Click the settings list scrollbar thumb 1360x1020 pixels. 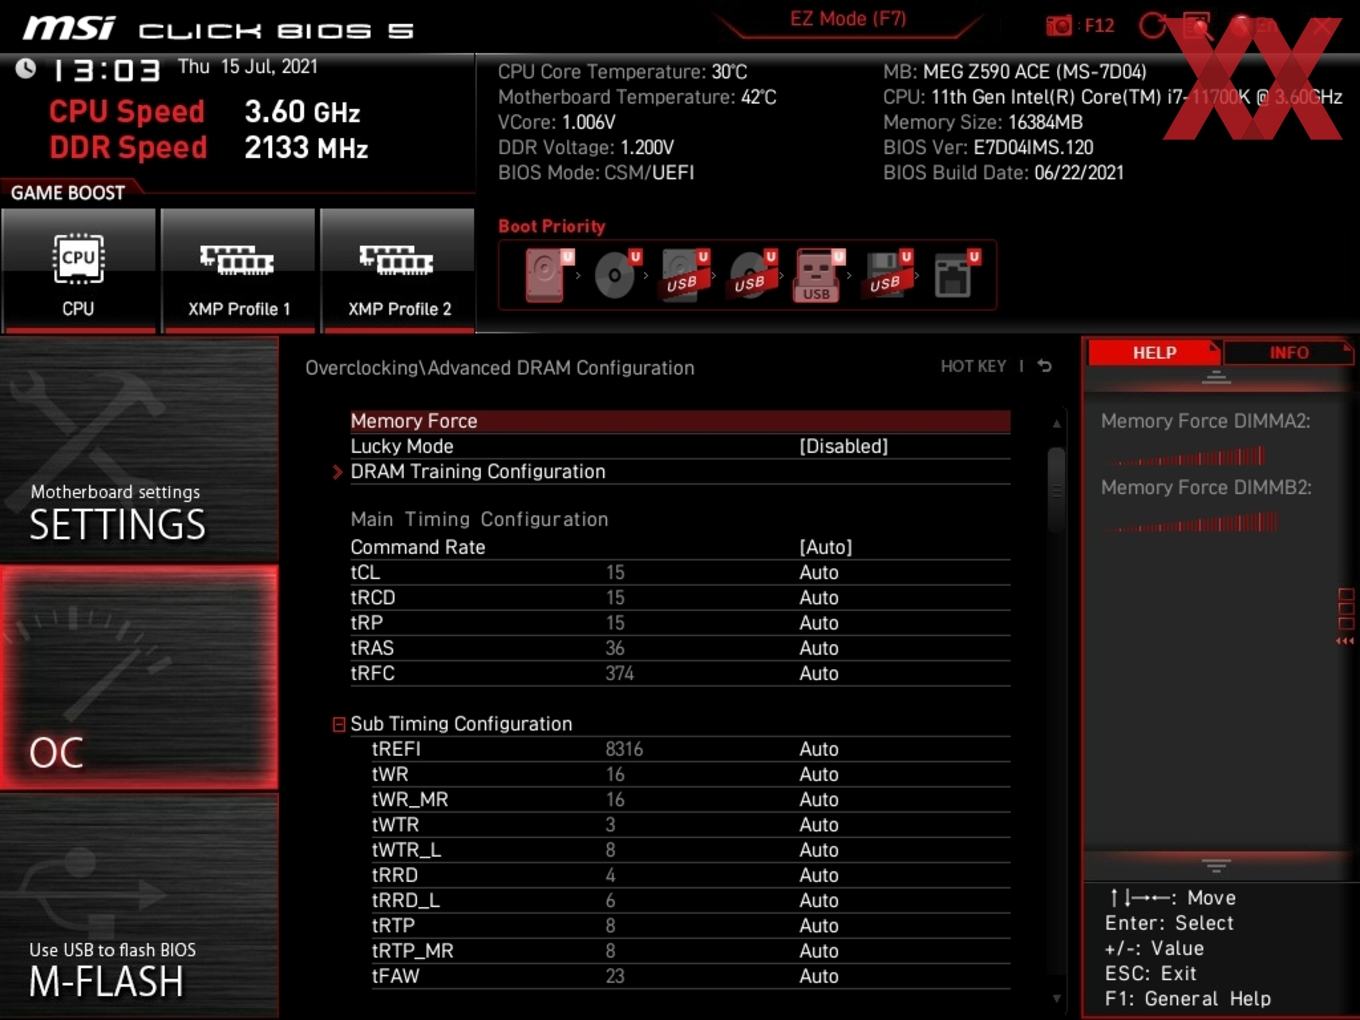[1056, 490]
